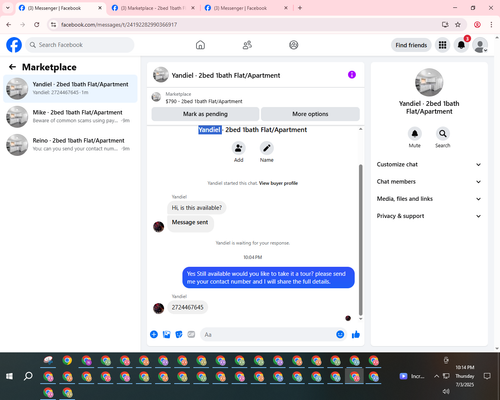Focus the Search Facebook field
The height and width of the screenshot is (400, 500).
(x=80, y=45)
